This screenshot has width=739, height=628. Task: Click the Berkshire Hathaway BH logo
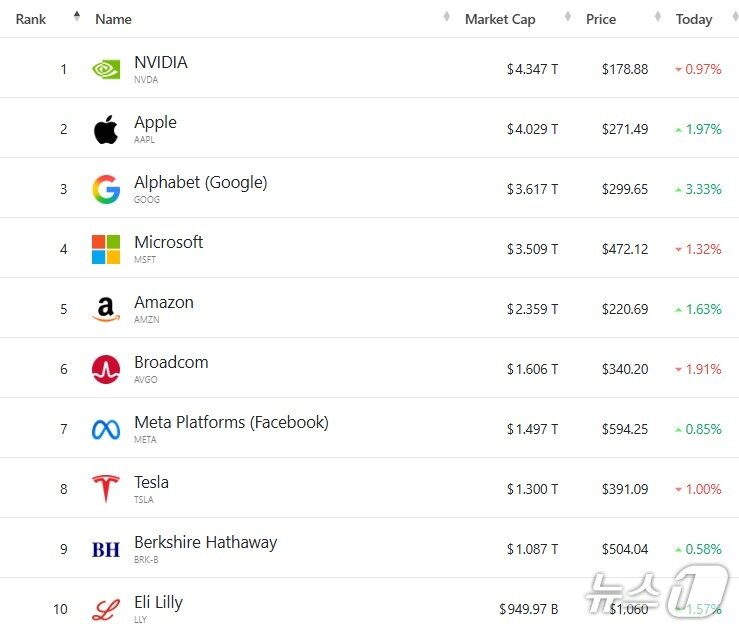pos(106,549)
